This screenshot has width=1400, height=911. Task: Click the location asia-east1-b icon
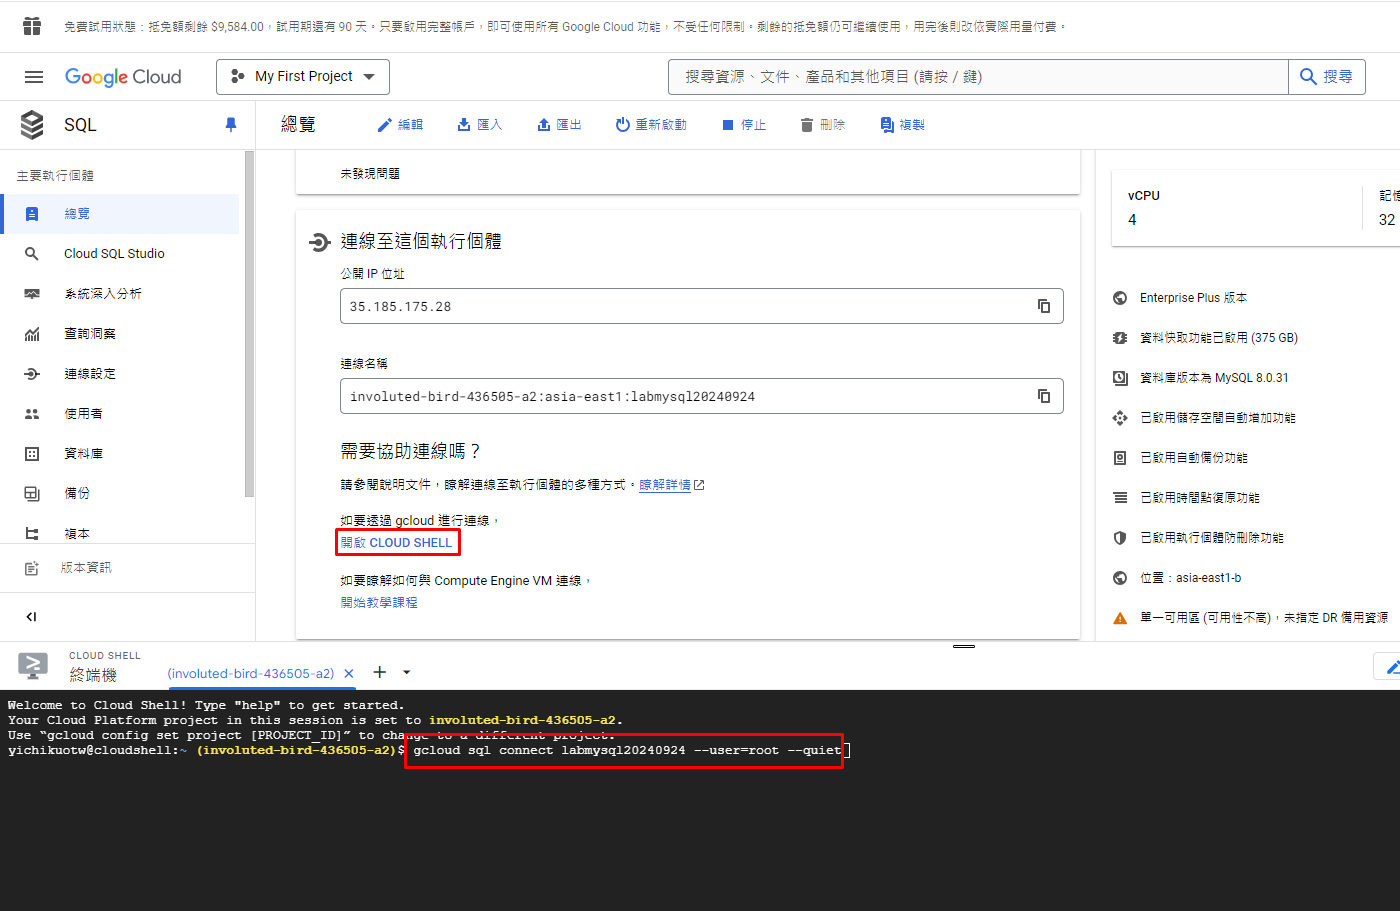click(x=1120, y=578)
